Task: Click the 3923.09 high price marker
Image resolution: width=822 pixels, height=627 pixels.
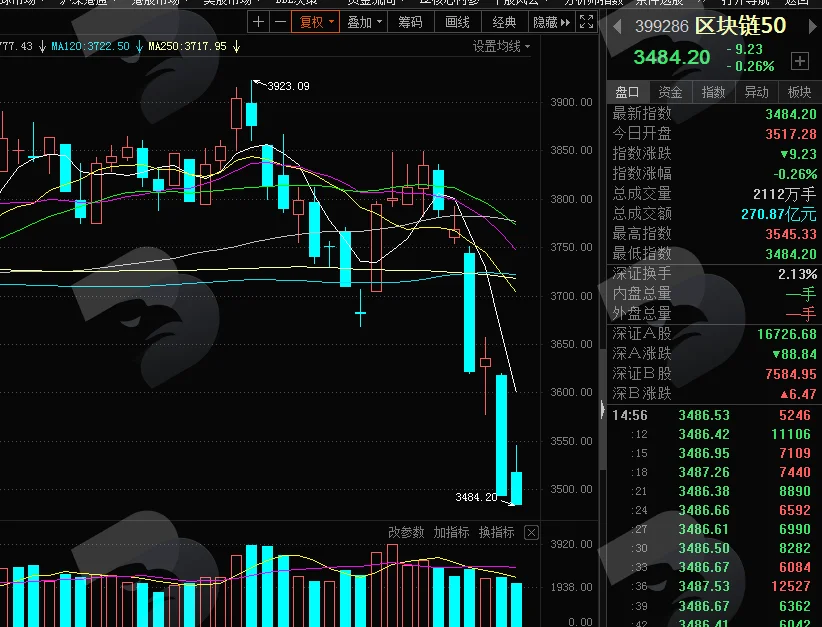Action: coord(288,86)
